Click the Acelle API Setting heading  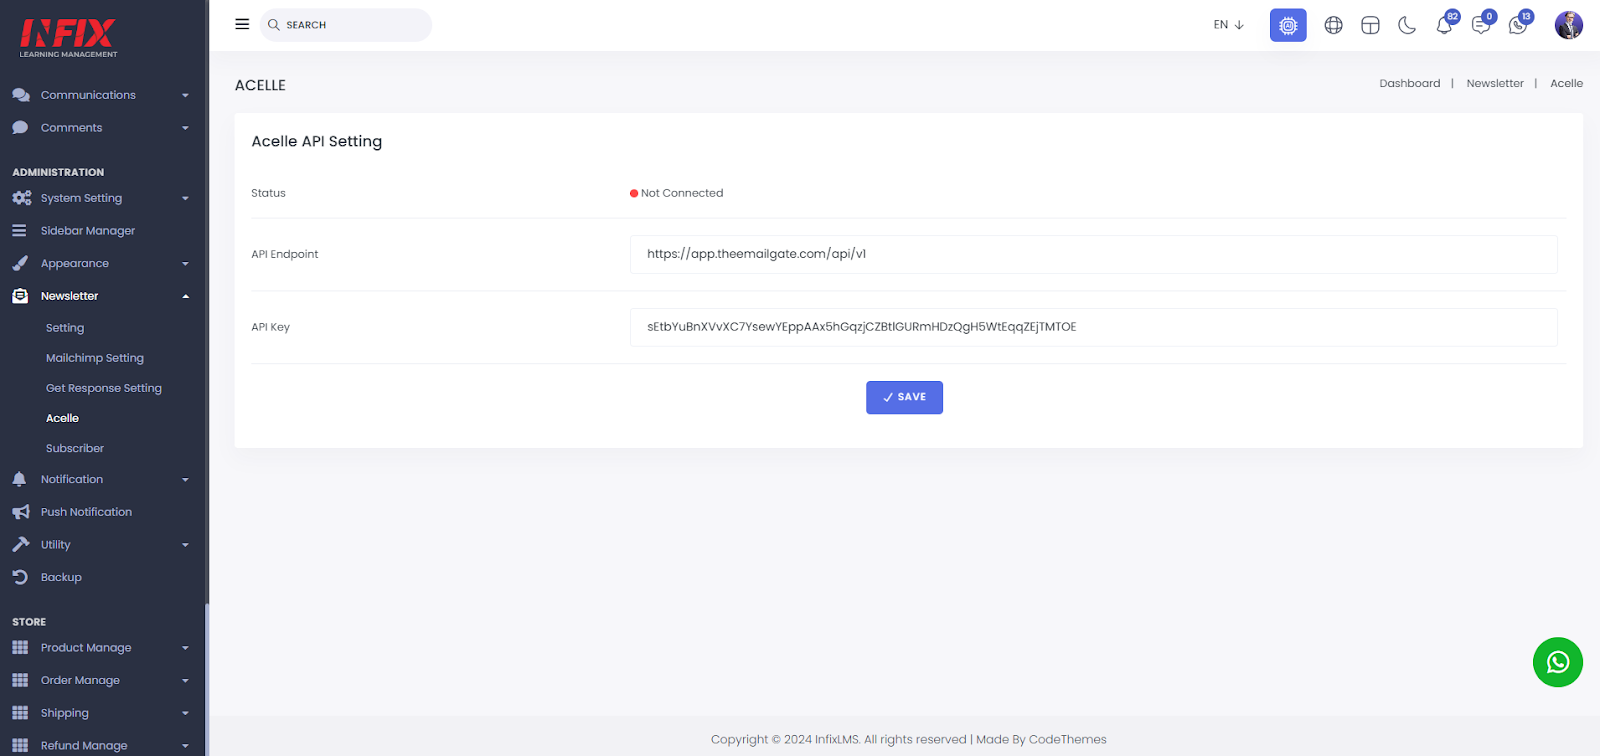[x=317, y=141]
